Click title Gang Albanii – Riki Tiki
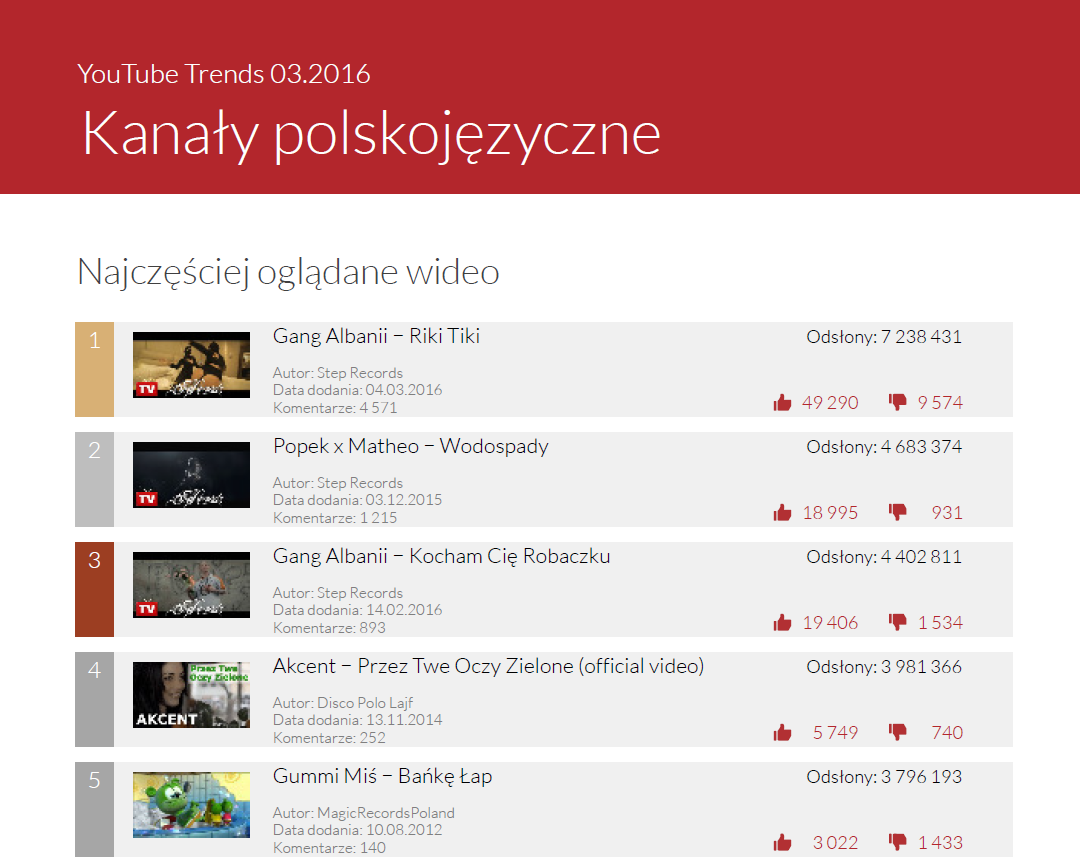The height and width of the screenshot is (867, 1080). point(376,336)
